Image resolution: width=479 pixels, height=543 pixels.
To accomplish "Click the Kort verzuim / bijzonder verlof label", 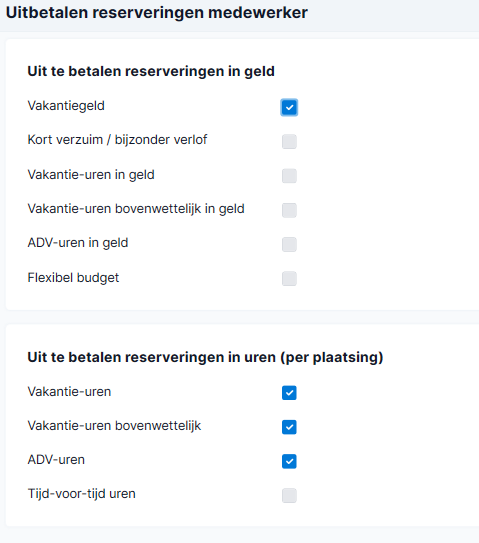I will pos(117,140).
